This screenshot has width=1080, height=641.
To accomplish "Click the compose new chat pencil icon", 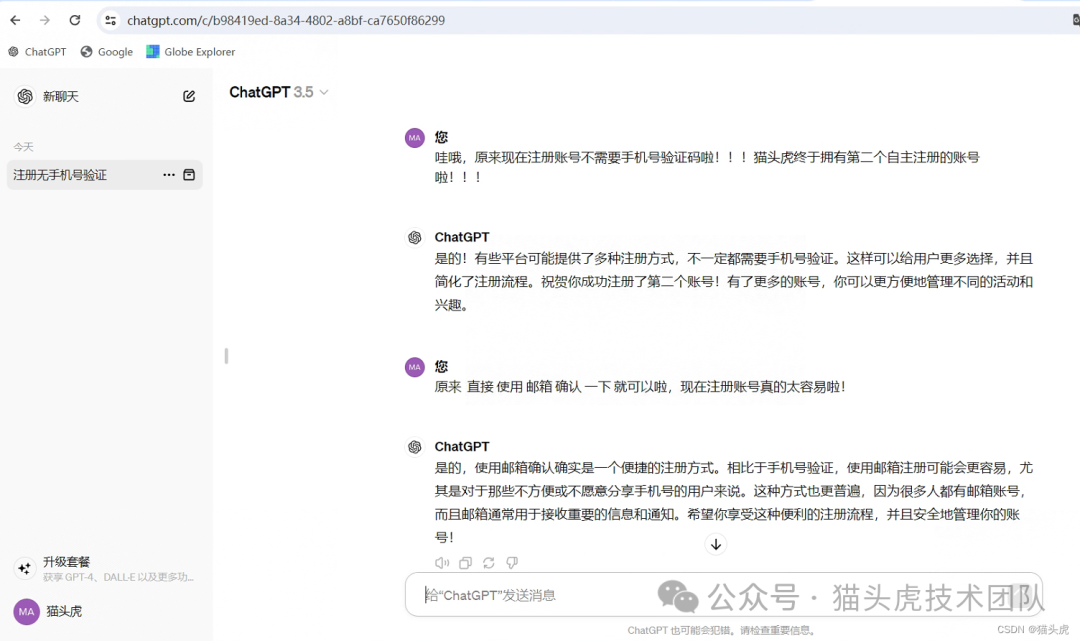I will point(189,96).
